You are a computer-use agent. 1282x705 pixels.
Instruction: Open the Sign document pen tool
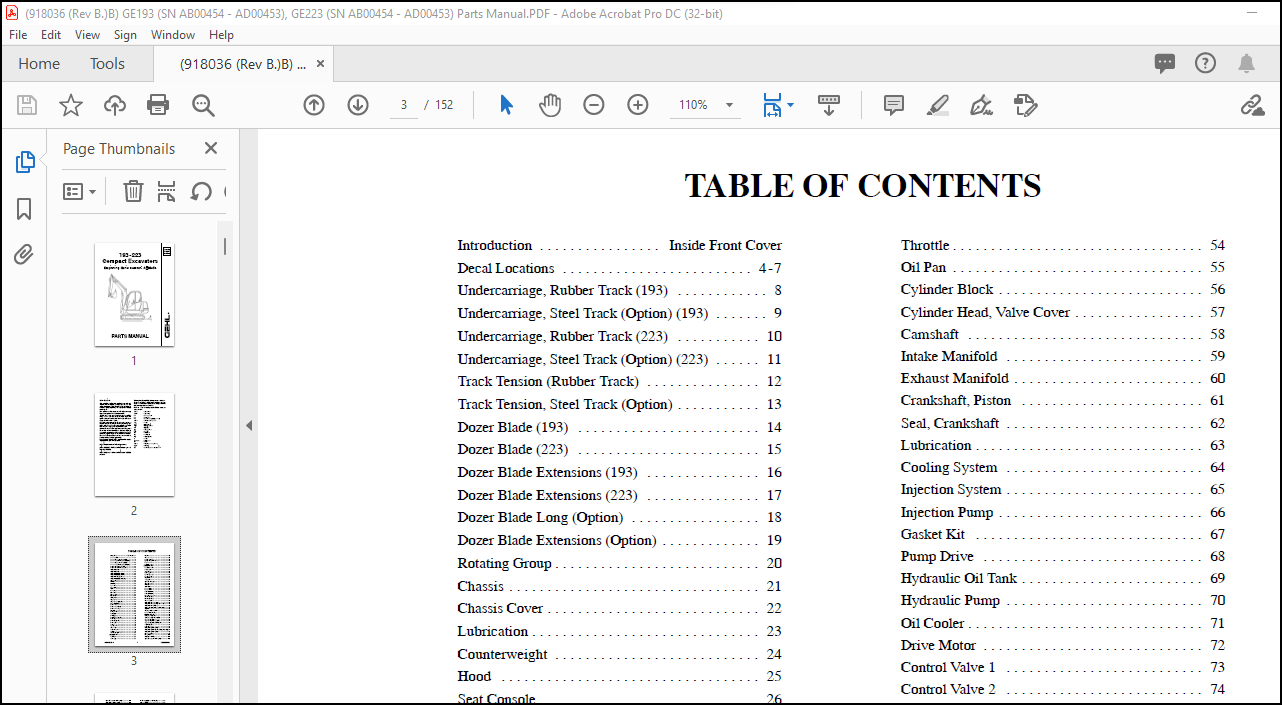coord(981,105)
